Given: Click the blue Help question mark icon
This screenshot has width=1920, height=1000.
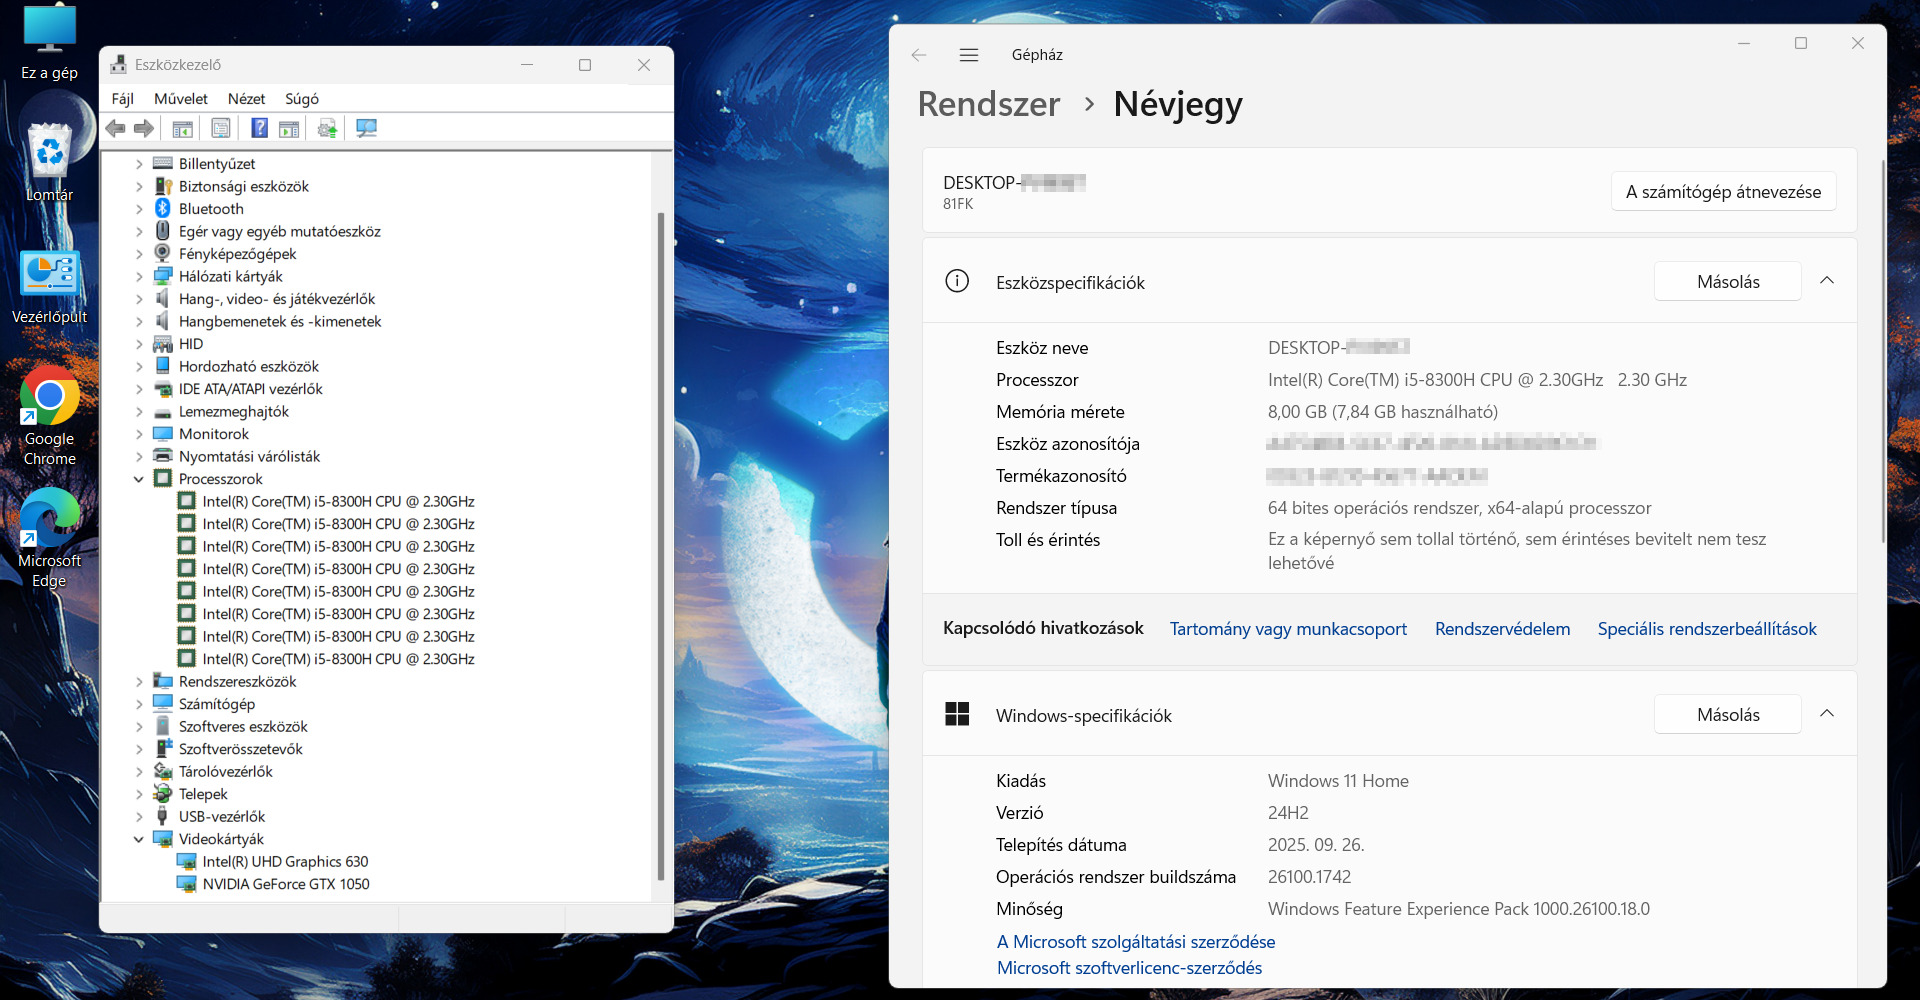Looking at the screenshot, I should tap(259, 128).
